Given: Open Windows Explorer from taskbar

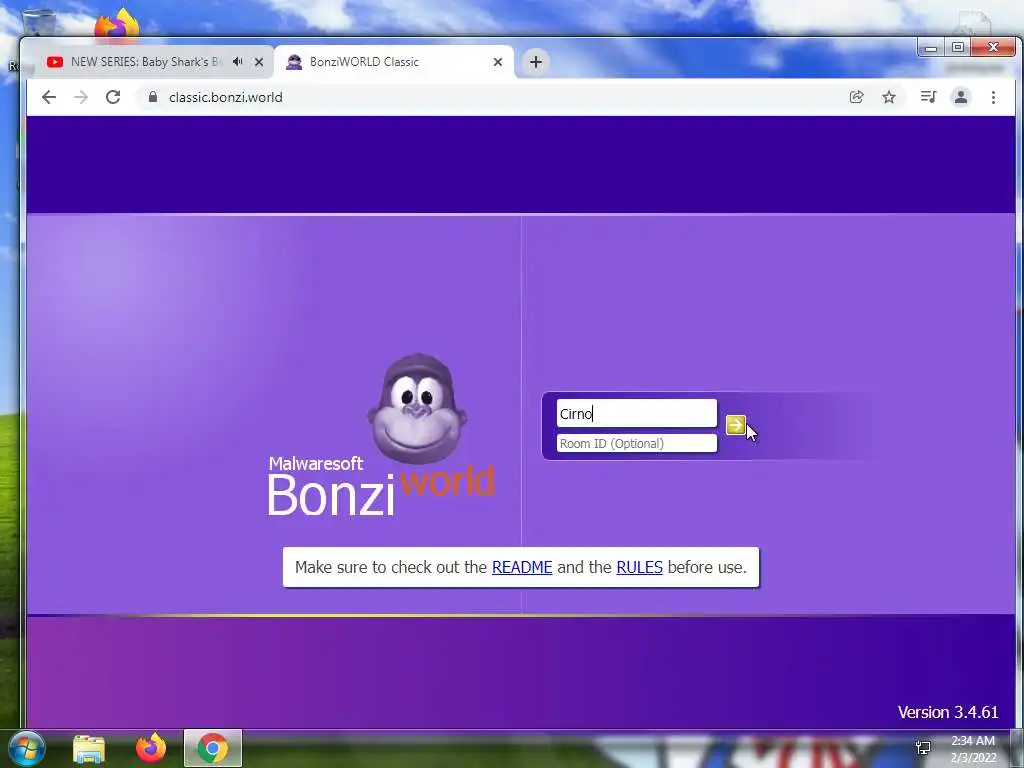Looking at the screenshot, I should click(x=89, y=748).
